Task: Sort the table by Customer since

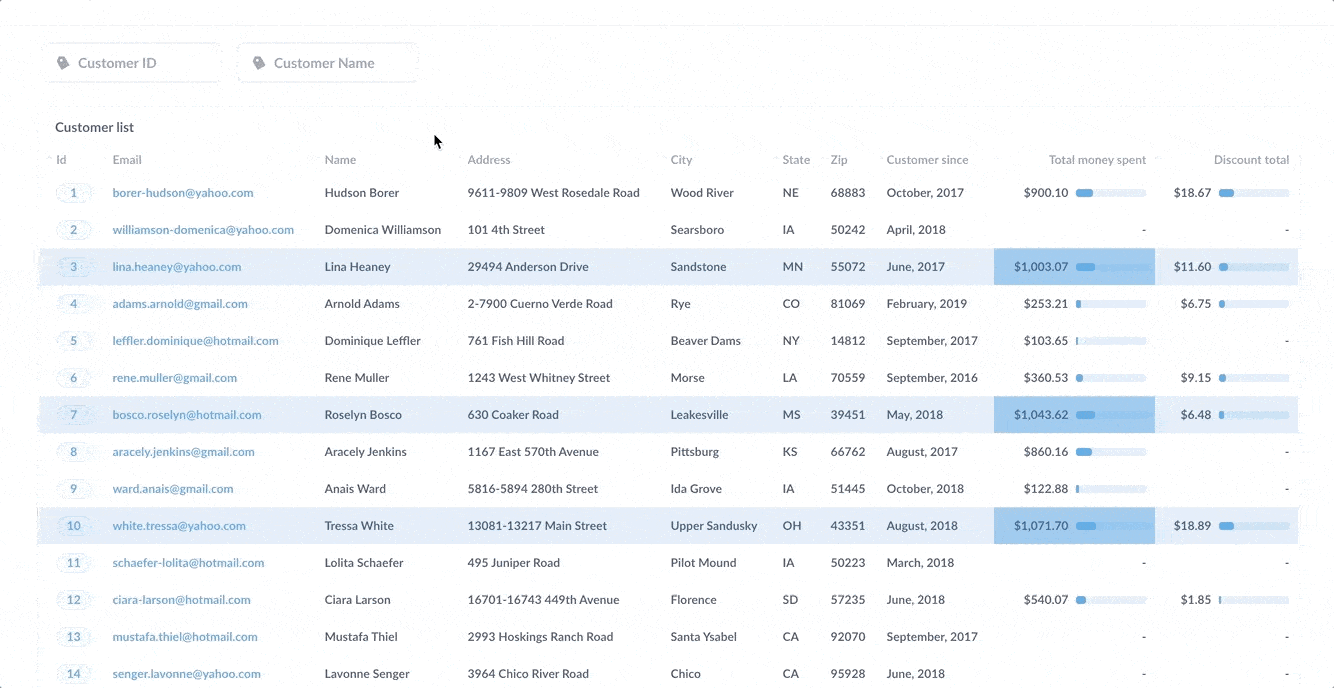Action: 926,159
